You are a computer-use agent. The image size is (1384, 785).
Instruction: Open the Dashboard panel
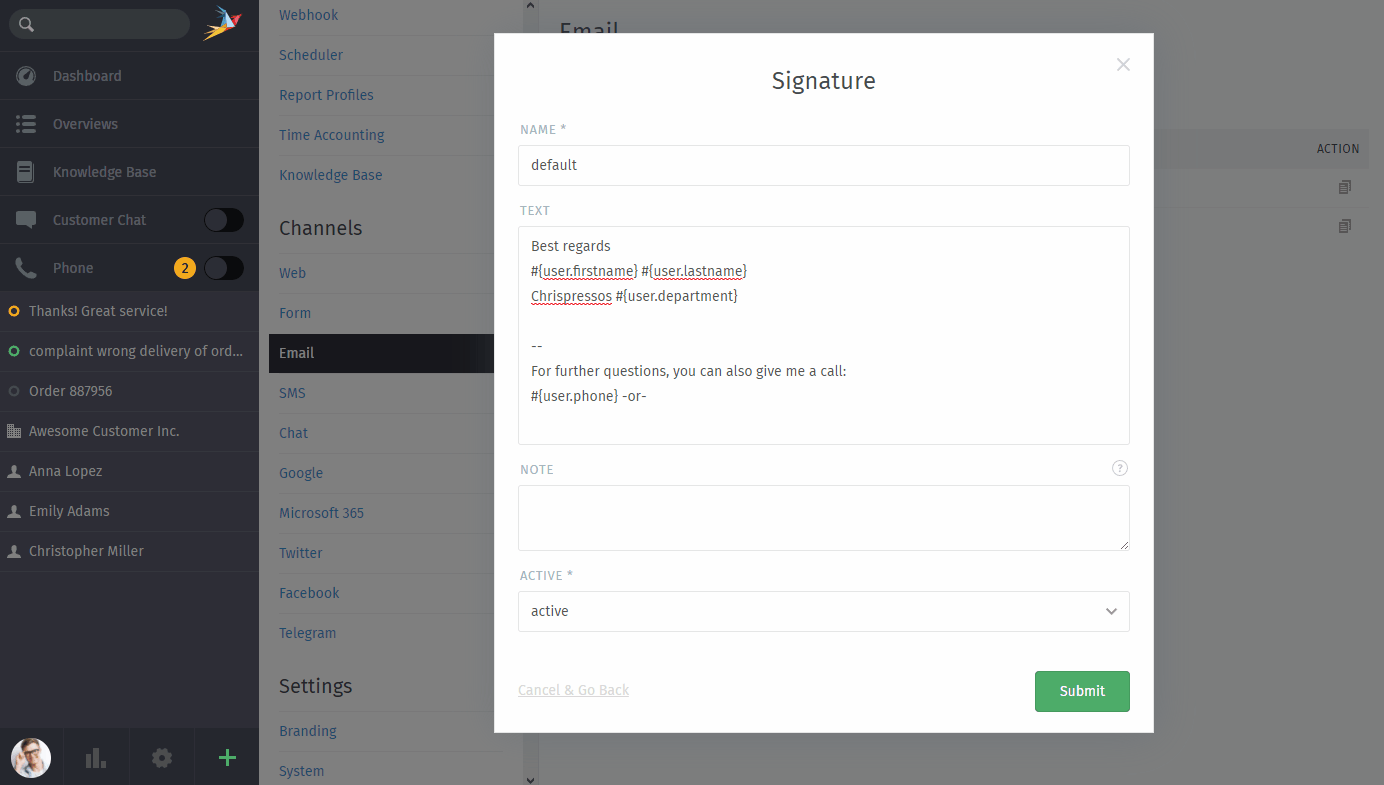(x=87, y=75)
